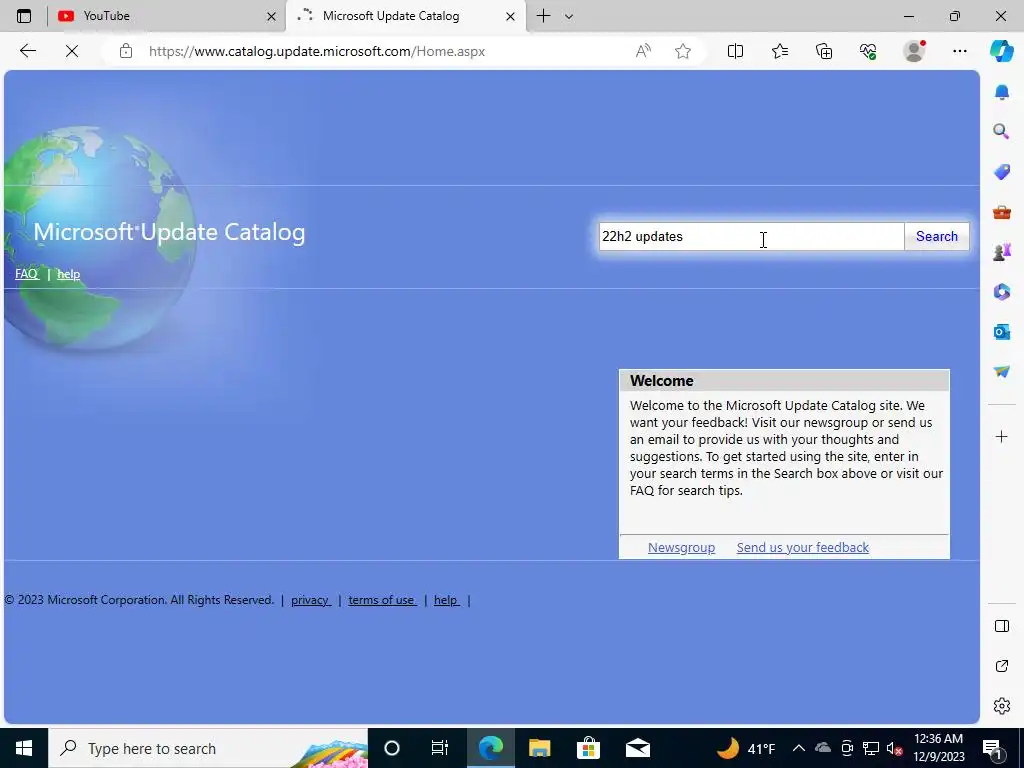Screen dimensions: 1024x768
Task: Click the taskbar search box
Action: tap(208, 748)
